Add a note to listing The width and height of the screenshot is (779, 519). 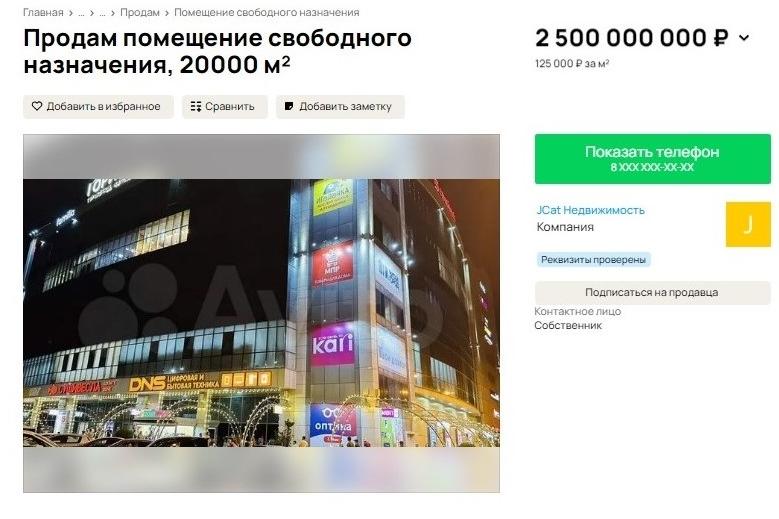(340, 106)
